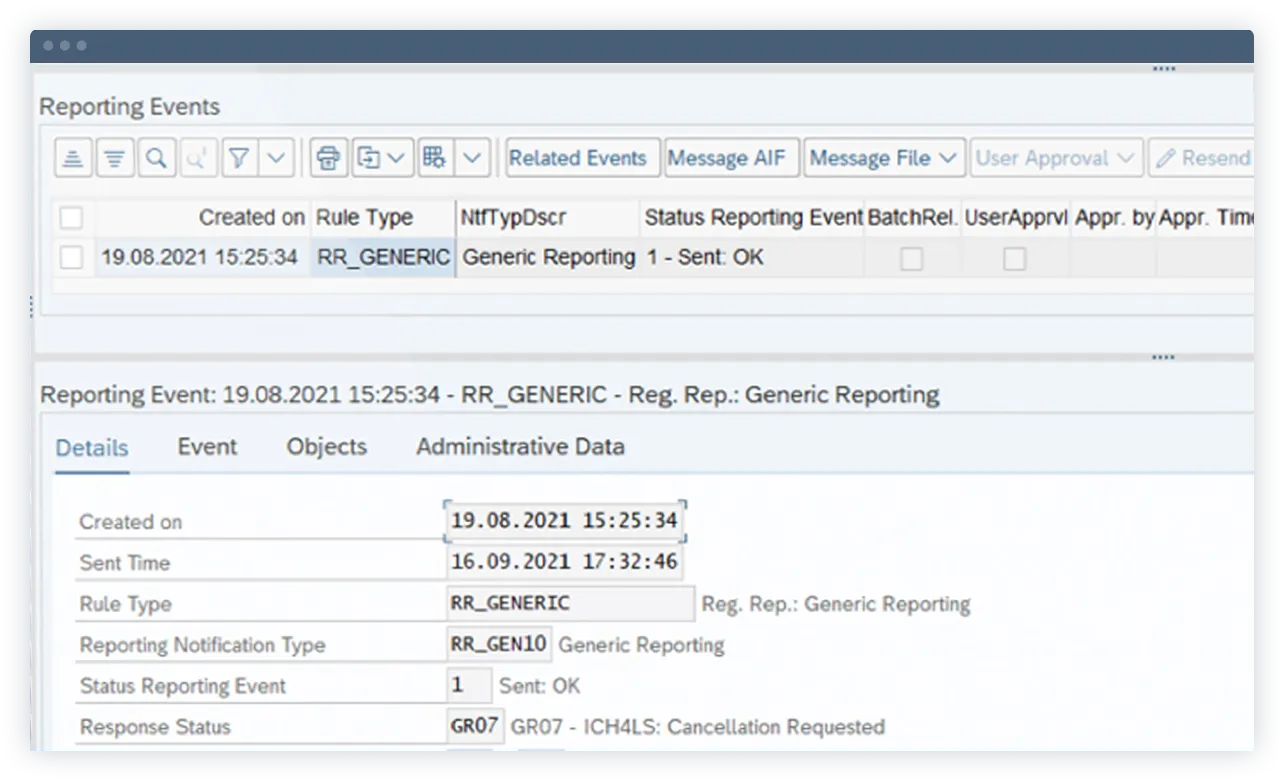The height and width of the screenshot is (780, 1284).
Task: Open the search with the magnifier icon
Action: click(156, 157)
